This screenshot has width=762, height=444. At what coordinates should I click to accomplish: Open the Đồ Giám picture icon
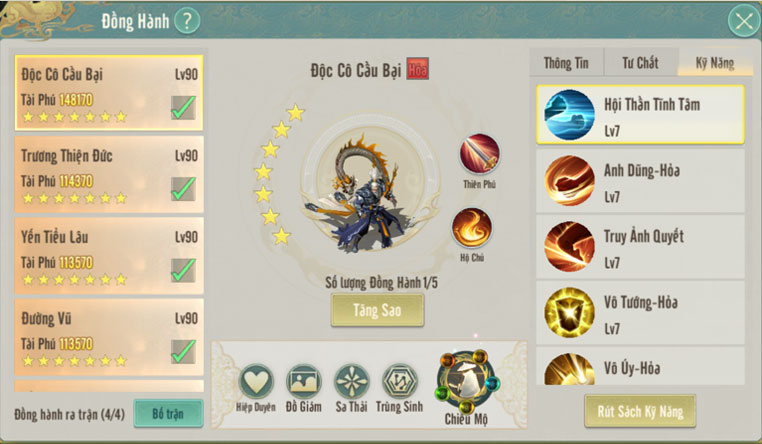304,382
